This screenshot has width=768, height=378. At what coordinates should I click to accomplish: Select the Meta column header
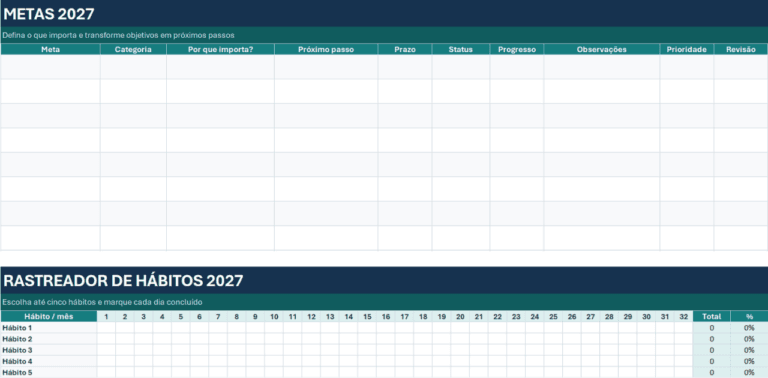click(x=50, y=49)
